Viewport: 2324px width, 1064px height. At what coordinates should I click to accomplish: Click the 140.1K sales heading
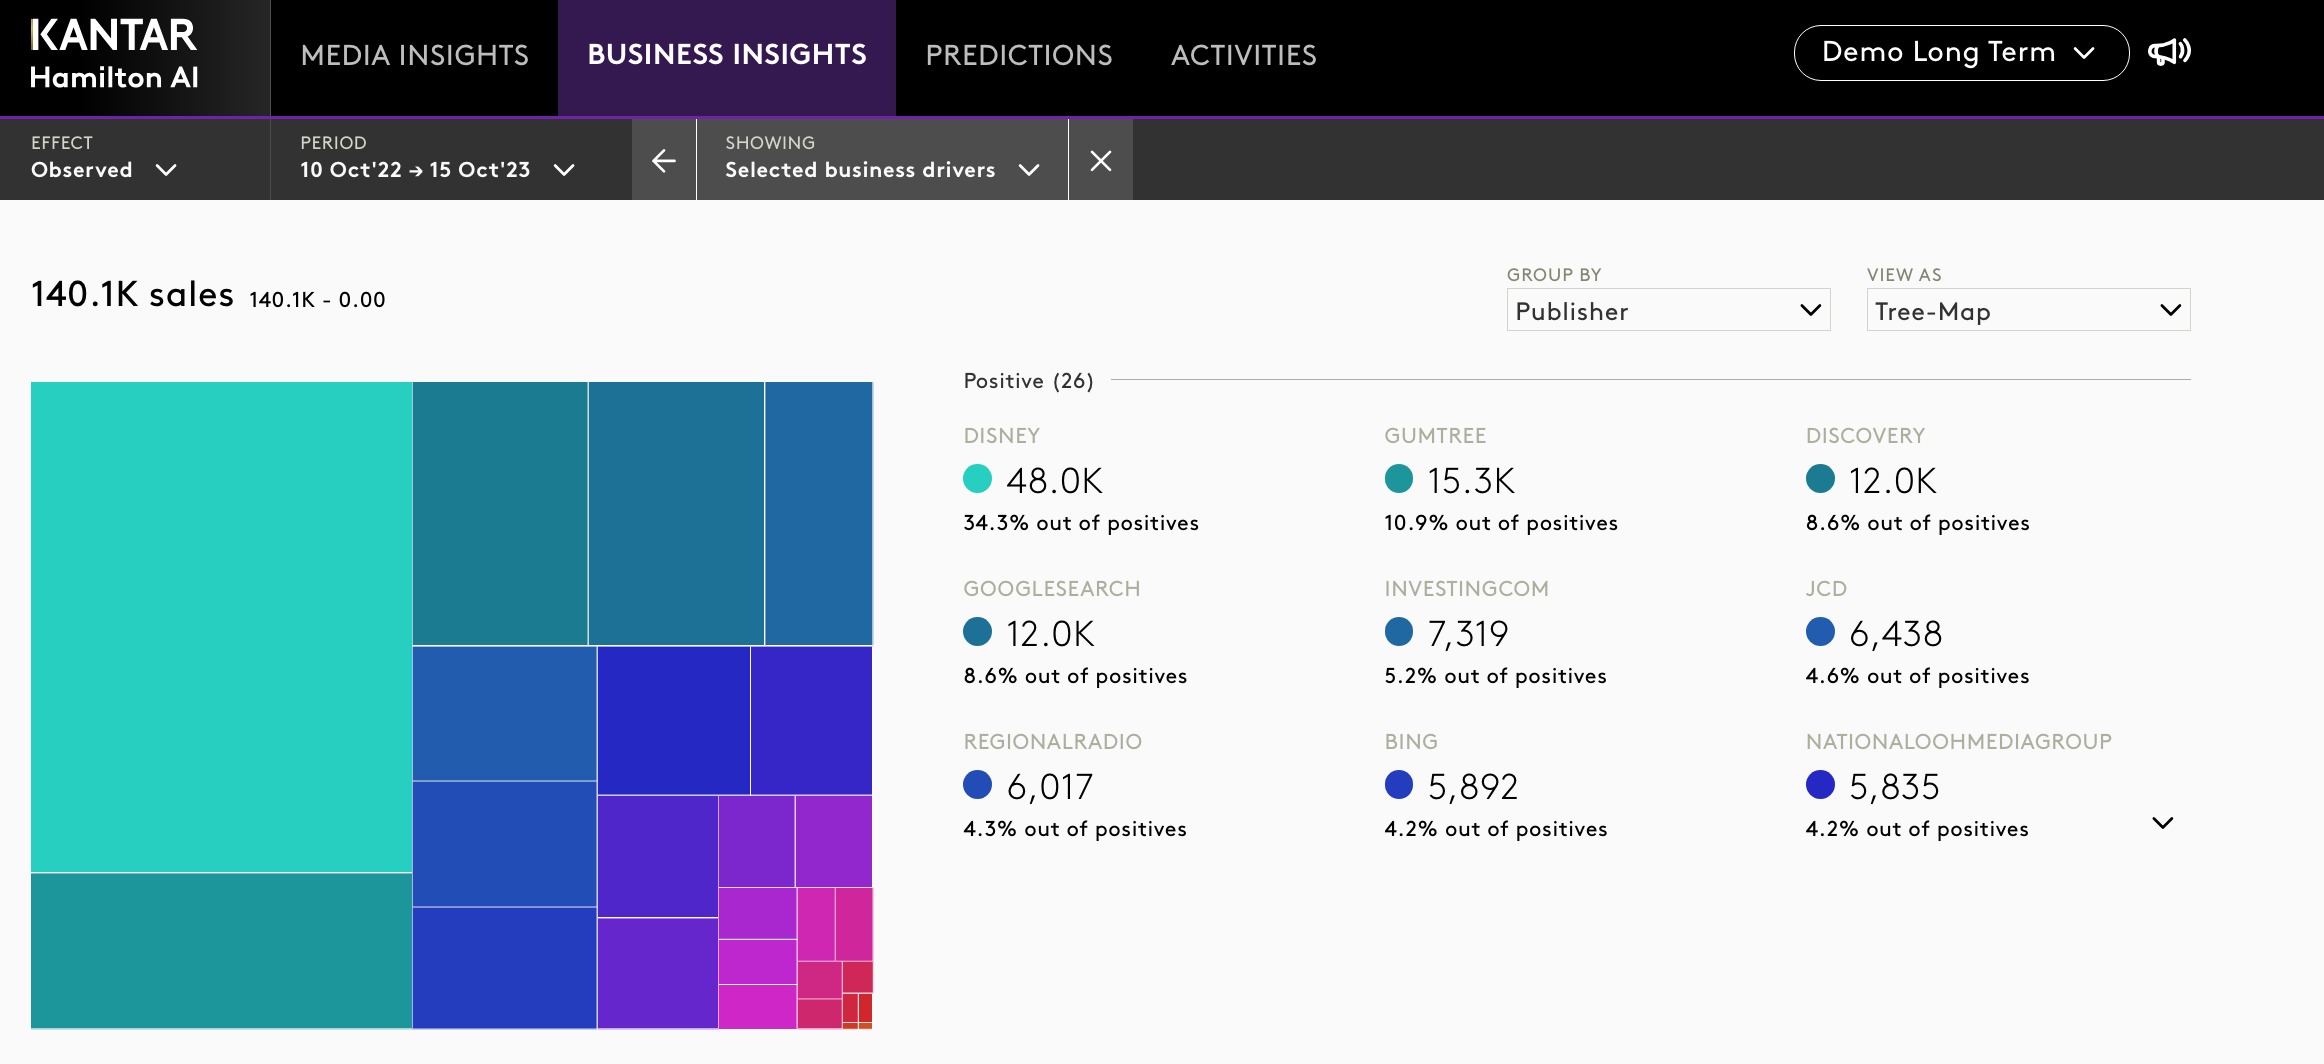pyautogui.click(x=133, y=295)
